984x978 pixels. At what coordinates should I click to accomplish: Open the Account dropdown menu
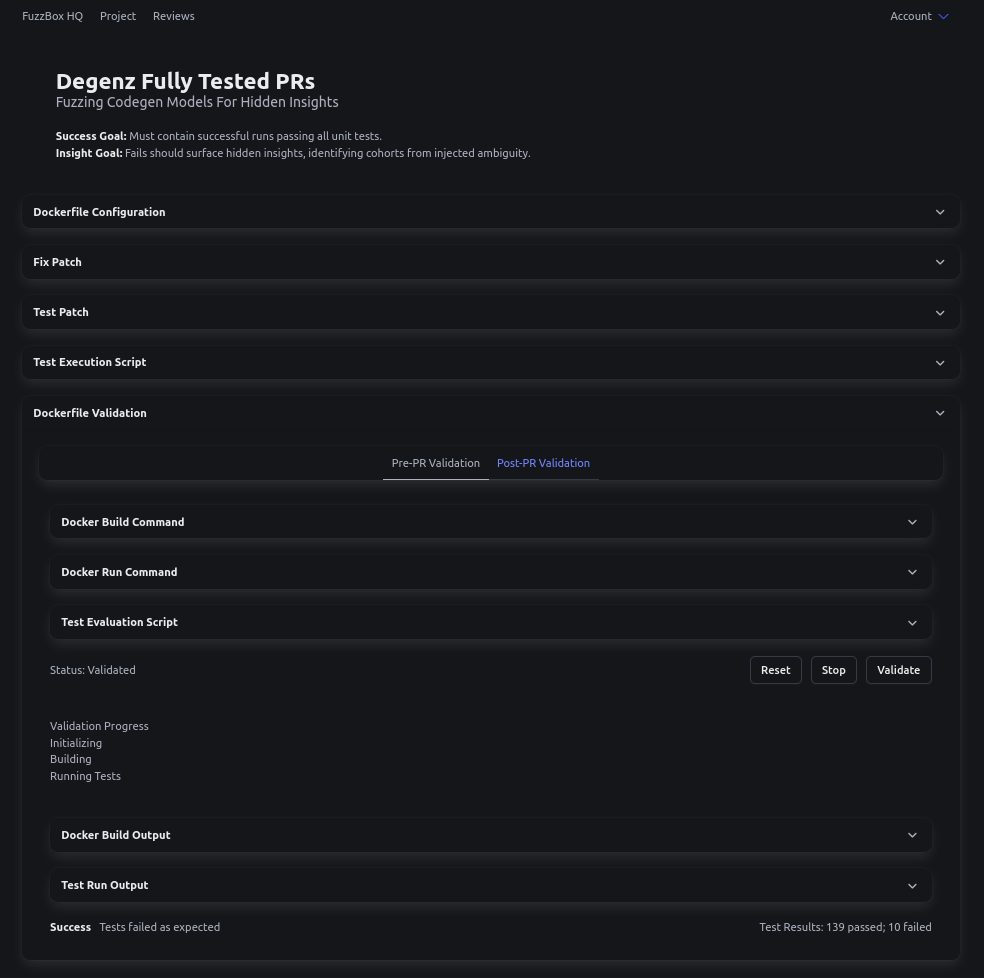click(x=919, y=16)
